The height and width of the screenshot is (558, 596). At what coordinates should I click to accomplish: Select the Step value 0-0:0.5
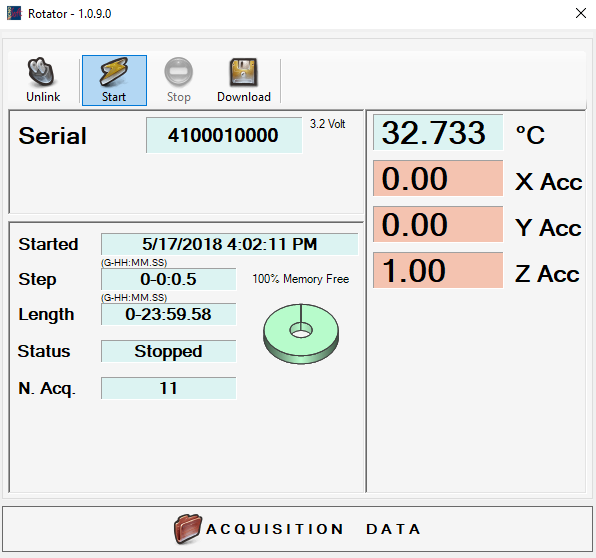click(x=168, y=279)
